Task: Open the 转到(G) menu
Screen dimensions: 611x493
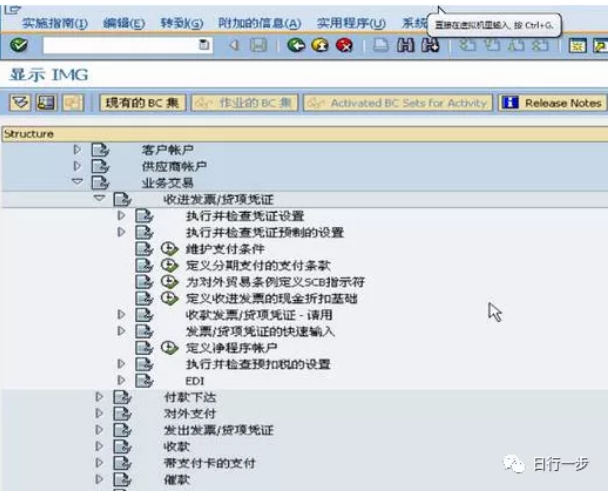Action: click(x=182, y=23)
